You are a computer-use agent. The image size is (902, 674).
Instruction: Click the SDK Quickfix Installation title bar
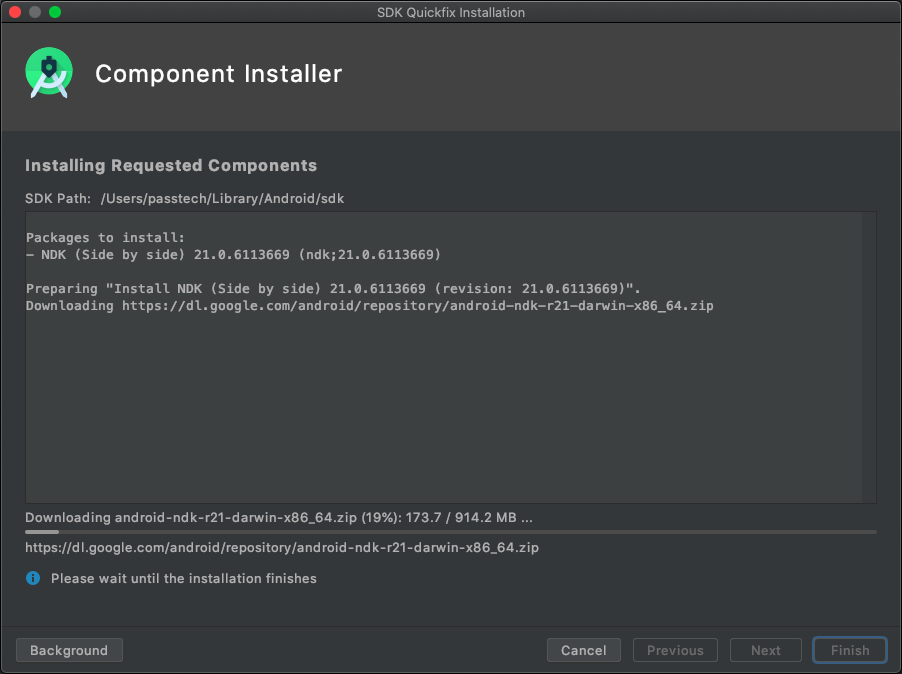click(451, 12)
